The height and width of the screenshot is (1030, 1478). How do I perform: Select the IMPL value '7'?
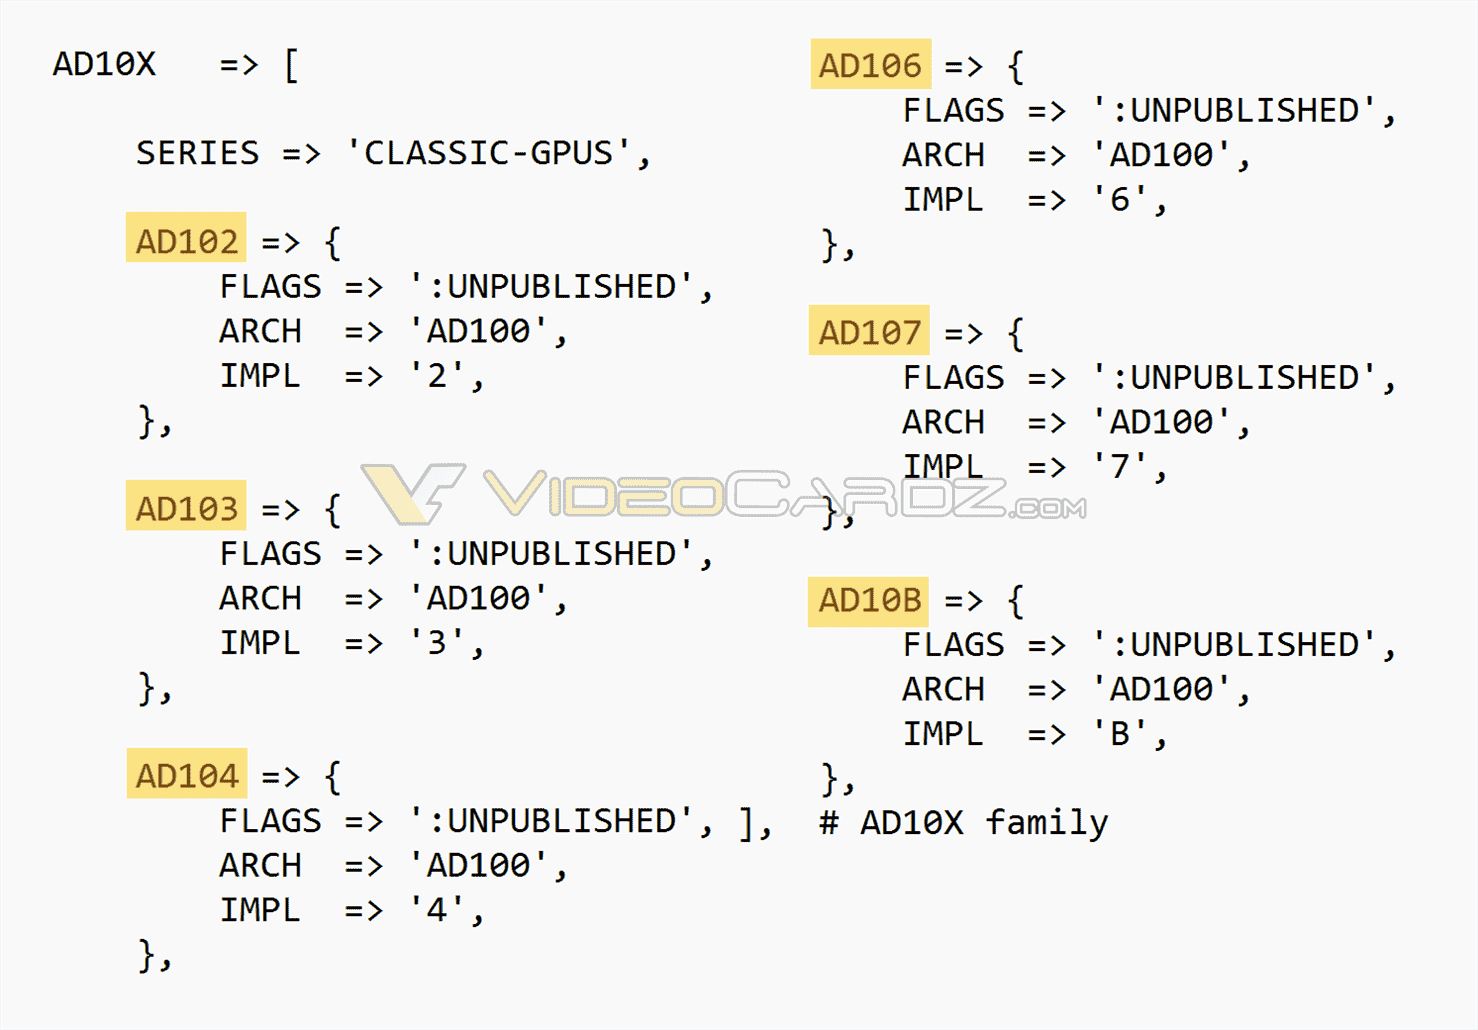1121,467
